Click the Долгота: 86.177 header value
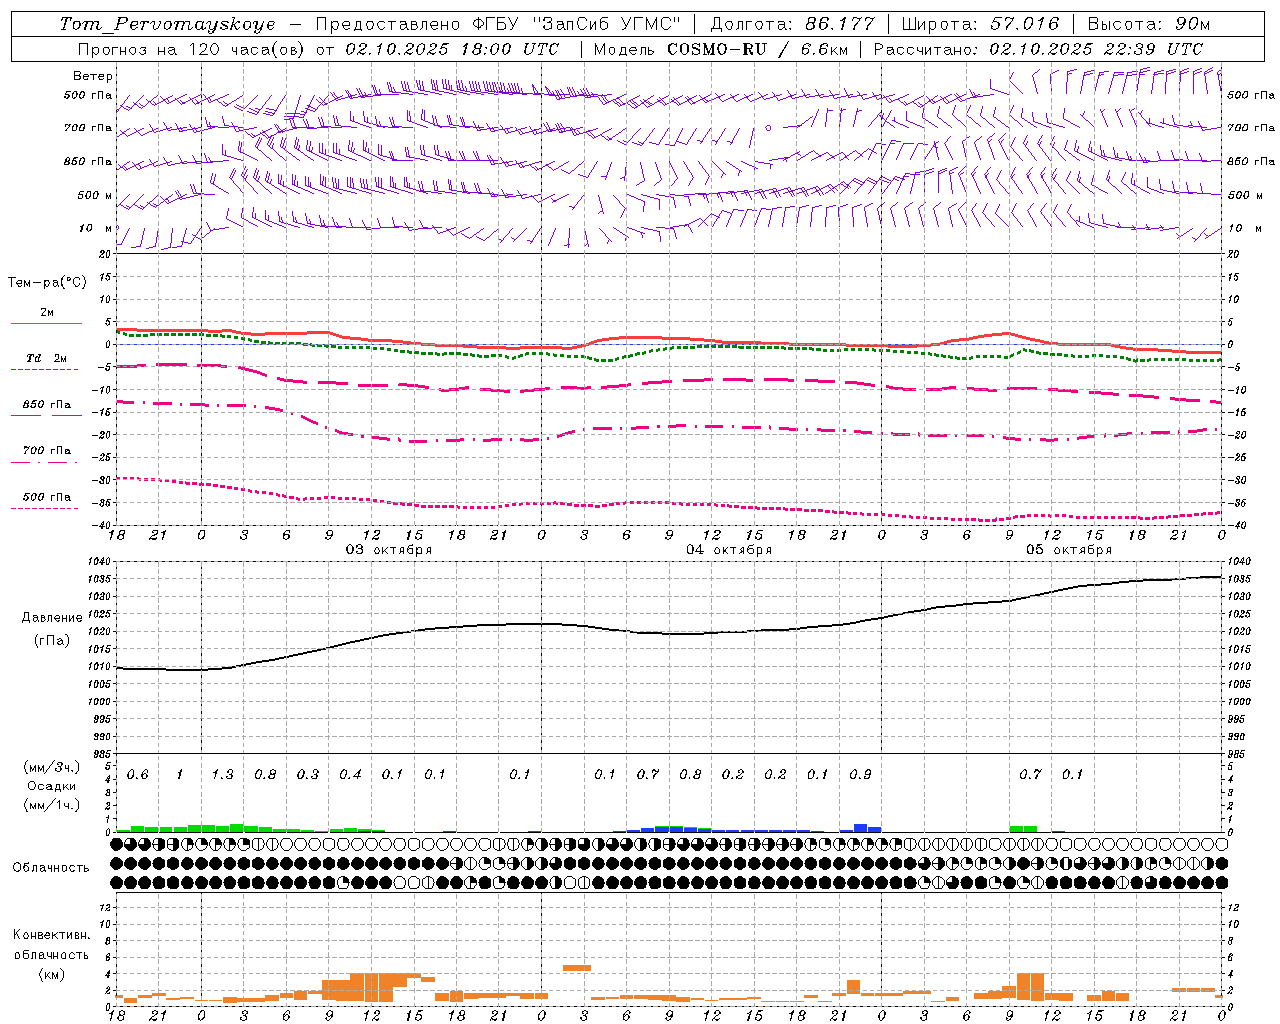Screen dimensions: 1280x1024 792,24
